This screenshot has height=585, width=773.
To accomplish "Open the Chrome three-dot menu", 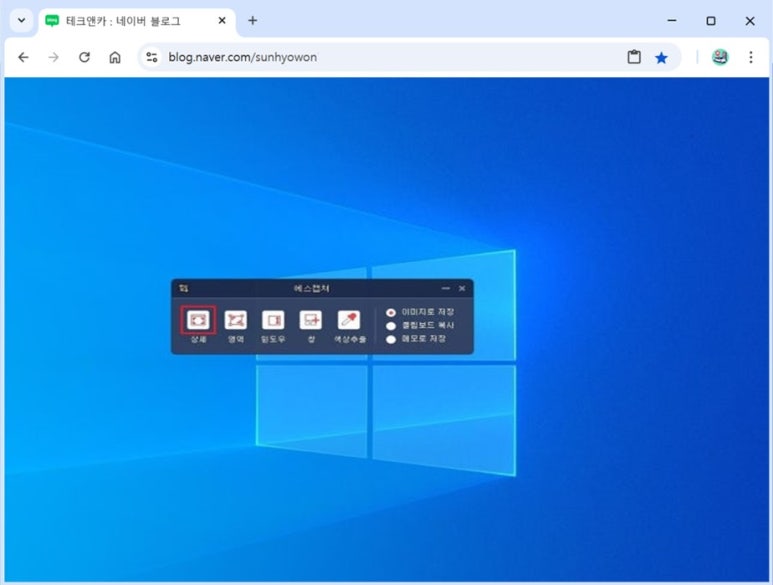I will pyautogui.click(x=751, y=57).
